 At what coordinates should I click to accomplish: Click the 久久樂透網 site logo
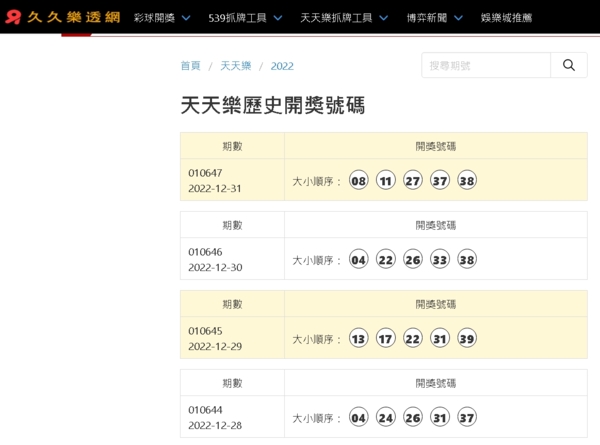pos(61,17)
